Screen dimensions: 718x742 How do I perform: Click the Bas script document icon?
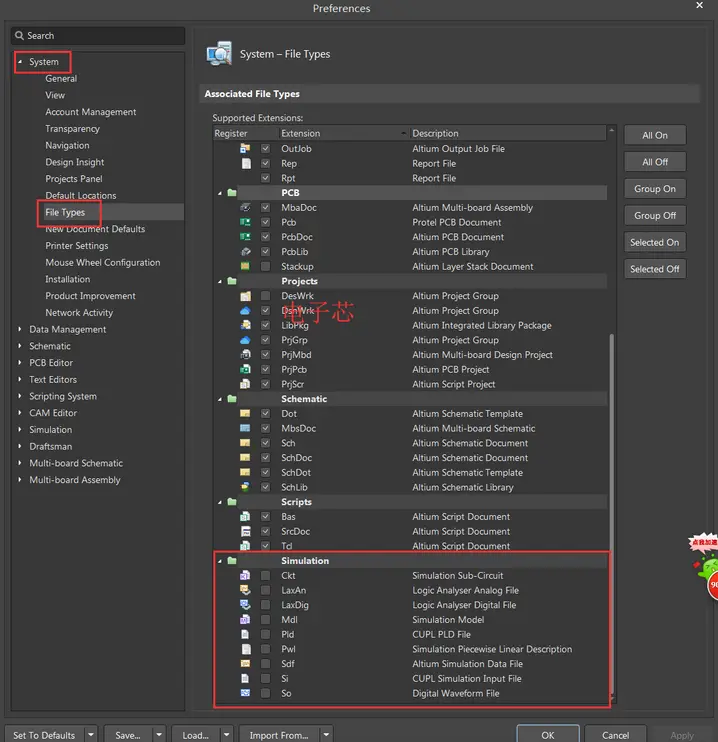click(x=245, y=516)
